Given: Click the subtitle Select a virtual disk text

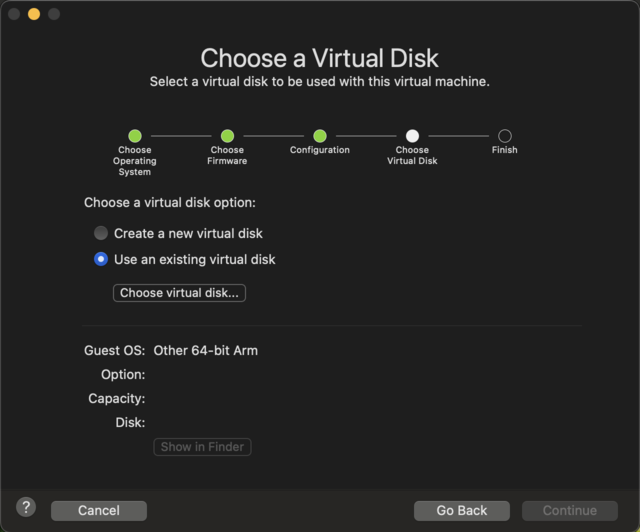Looking at the screenshot, I should pos(320,82).
